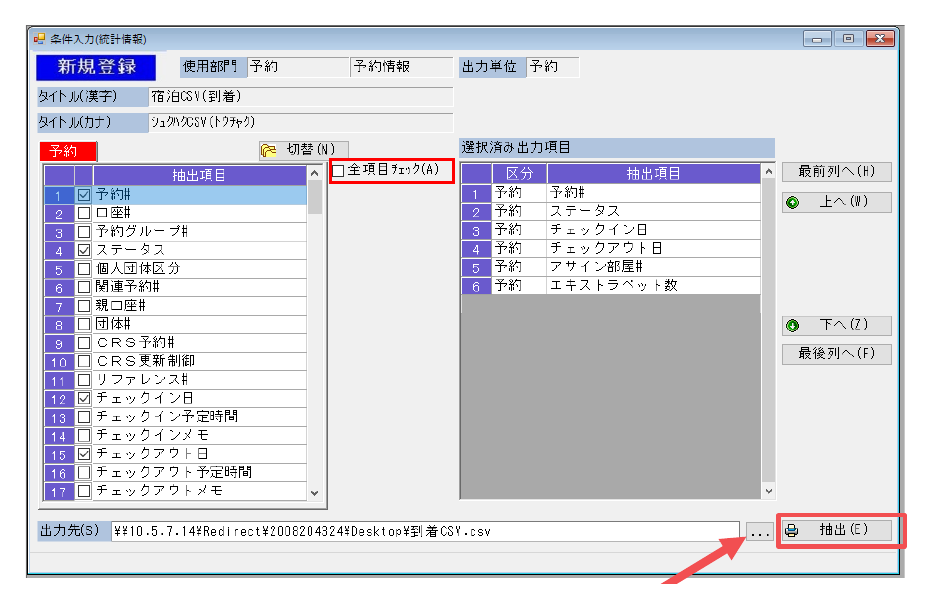Click green down-arrow icon for 下へ(Z)
Screen dimensions: 930x598
tap(792, 326)
